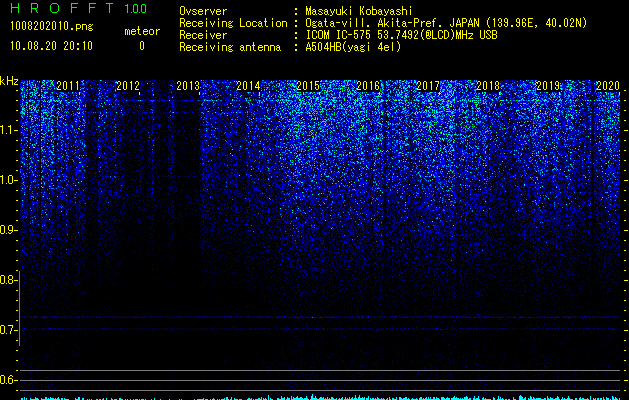The image size is (629, 400).
Task: Select location text Ogata-vill. Akita-Pref. JAPAN
Action: 391,23
